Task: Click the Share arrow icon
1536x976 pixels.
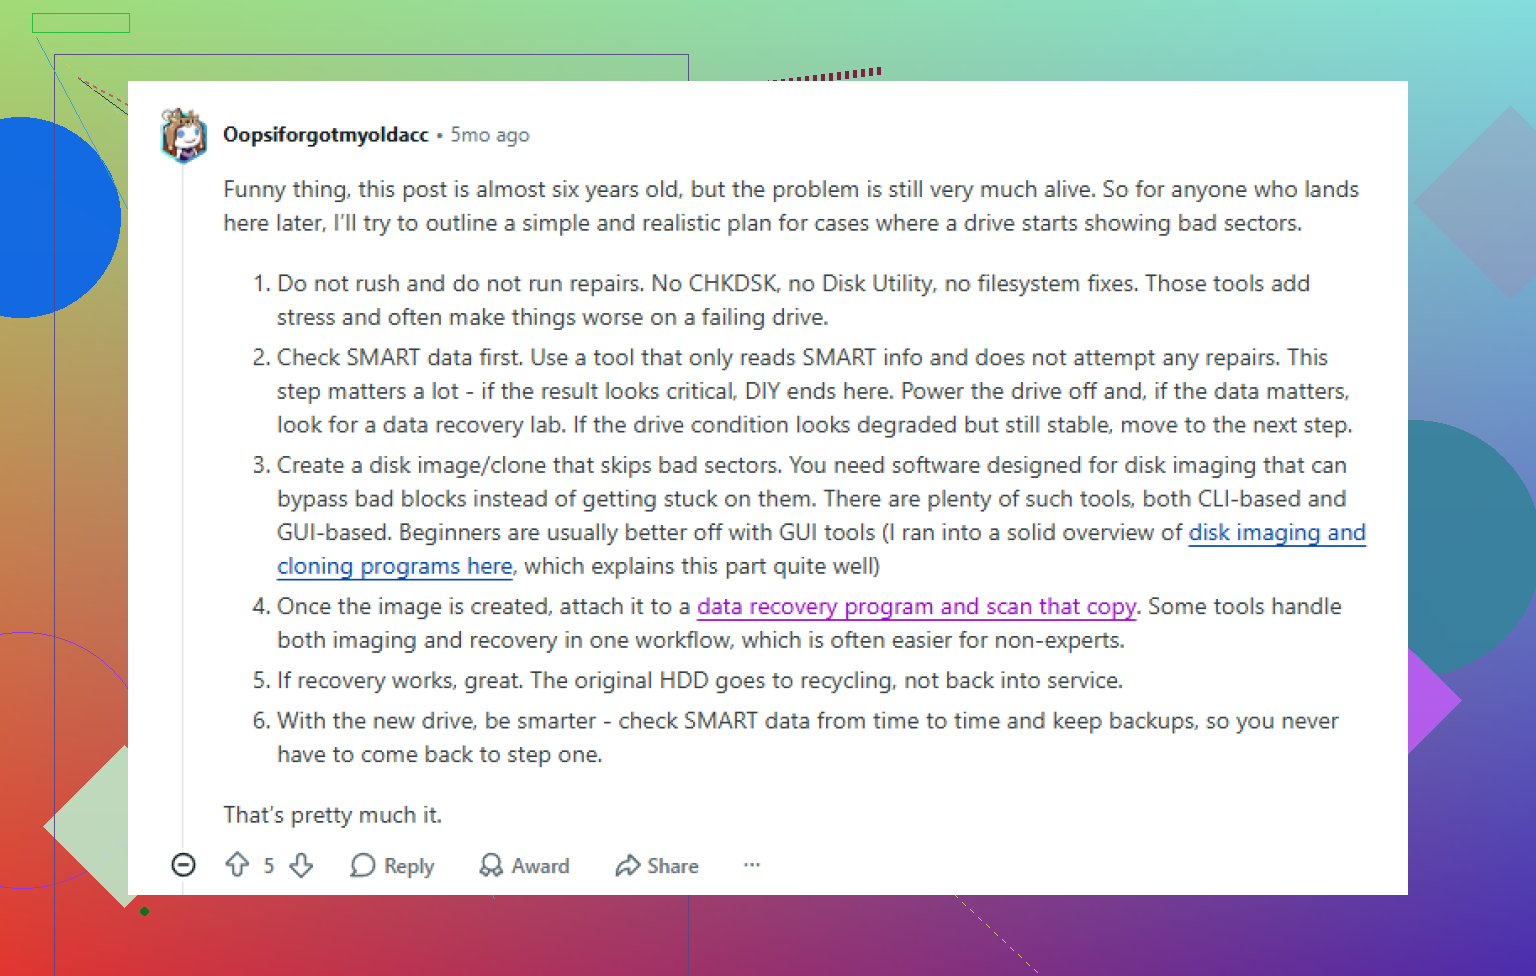Action: tap(627, 865)
